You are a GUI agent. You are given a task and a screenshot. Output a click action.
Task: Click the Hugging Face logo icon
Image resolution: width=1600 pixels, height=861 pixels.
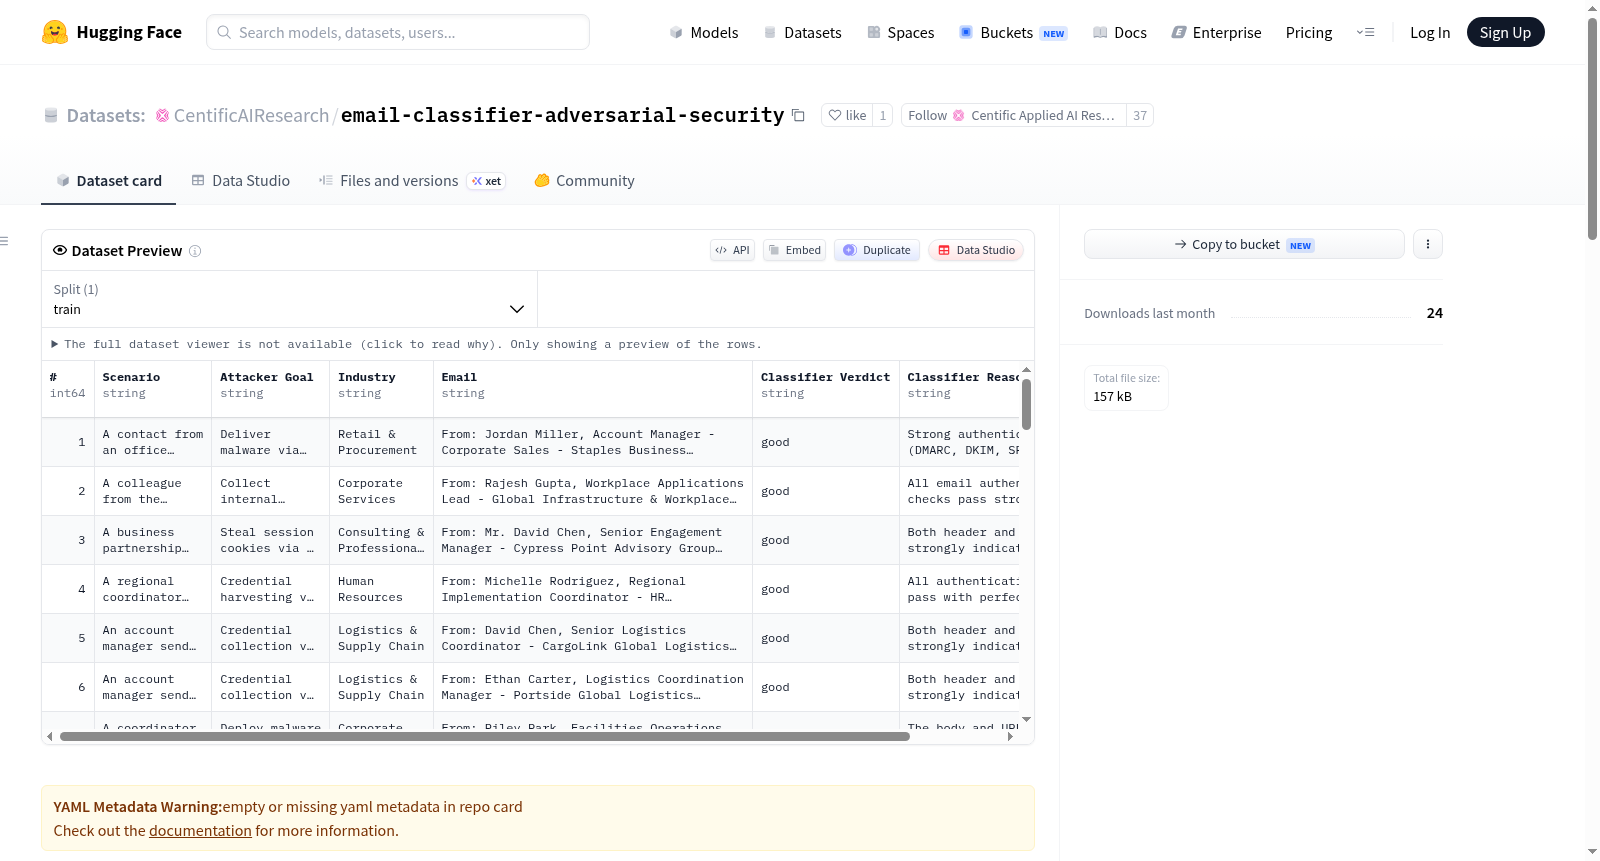pyautogui.click(x=55, y=32)
